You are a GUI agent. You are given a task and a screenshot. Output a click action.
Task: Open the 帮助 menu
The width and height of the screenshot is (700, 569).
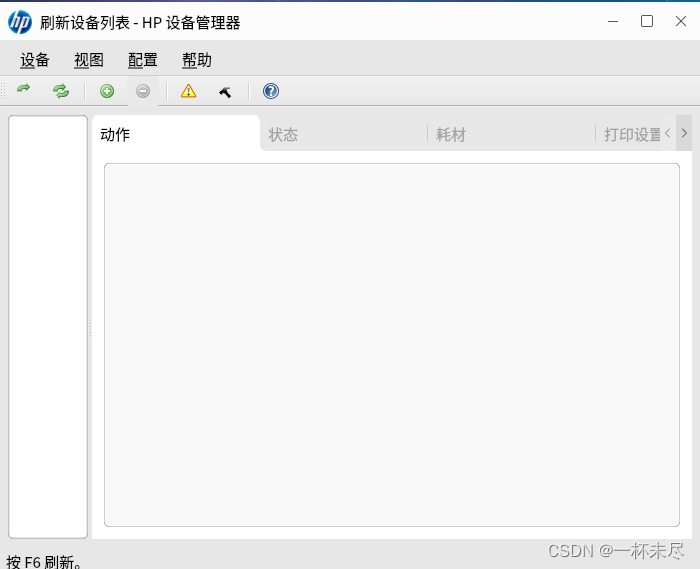(x=197, y=60)
